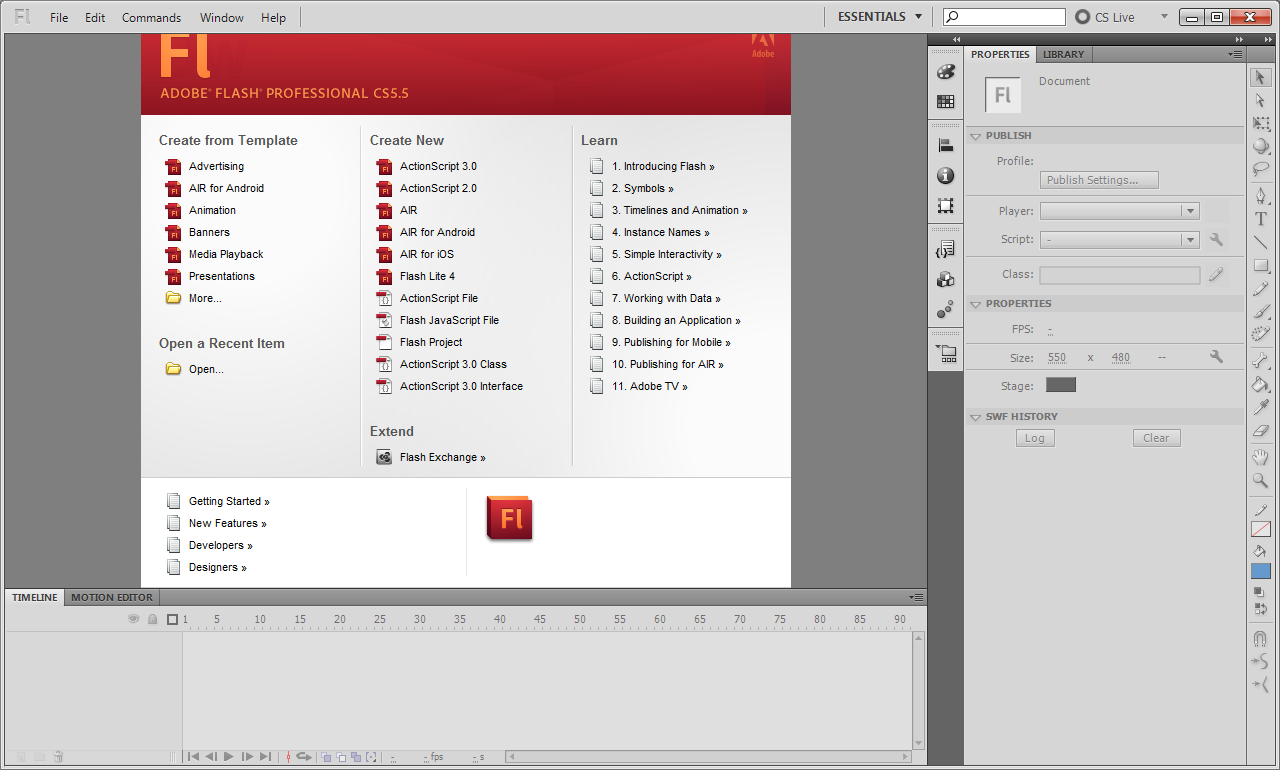Click the timeline horizontal scrollbar

pos(706,757)
